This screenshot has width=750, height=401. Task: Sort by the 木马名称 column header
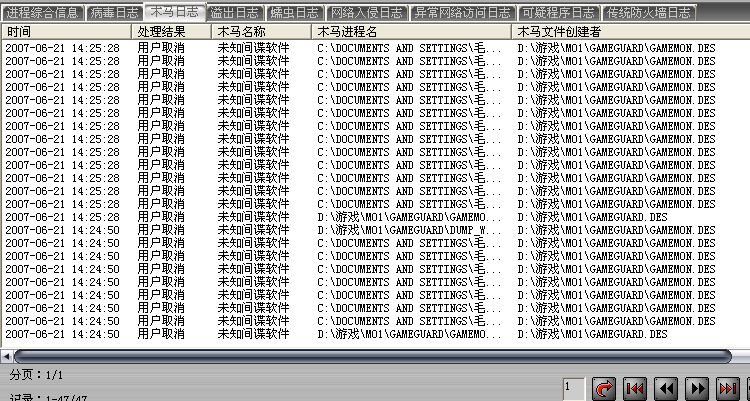tap(261, 32)
